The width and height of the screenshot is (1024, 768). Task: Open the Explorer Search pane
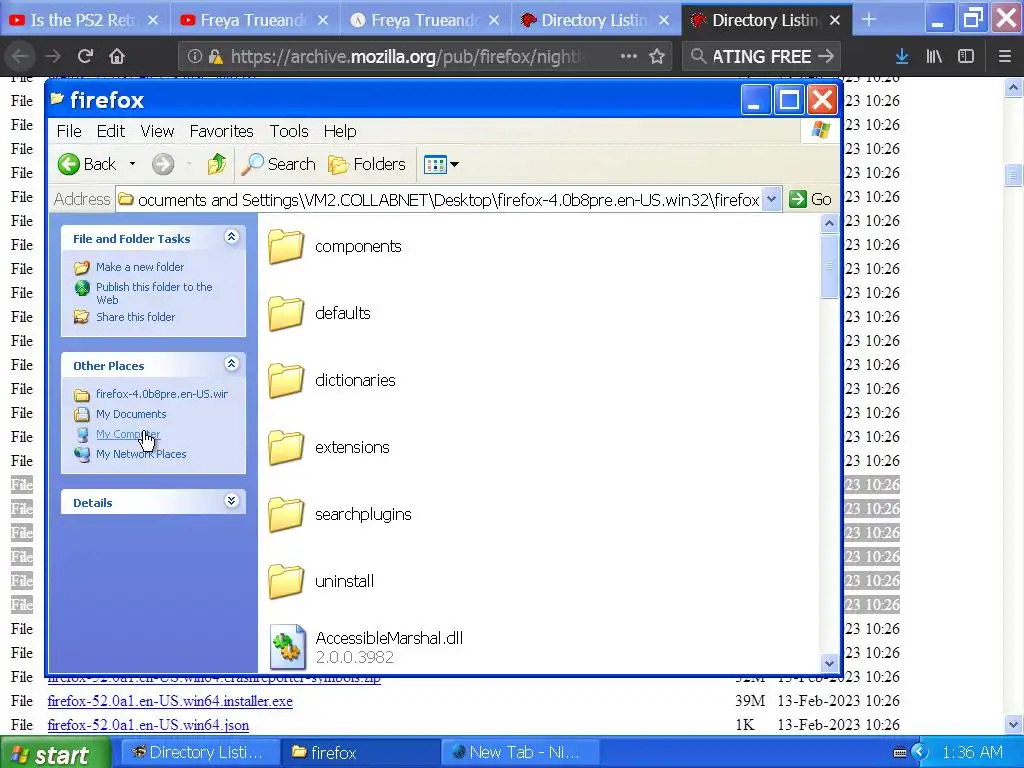point(278,164)
